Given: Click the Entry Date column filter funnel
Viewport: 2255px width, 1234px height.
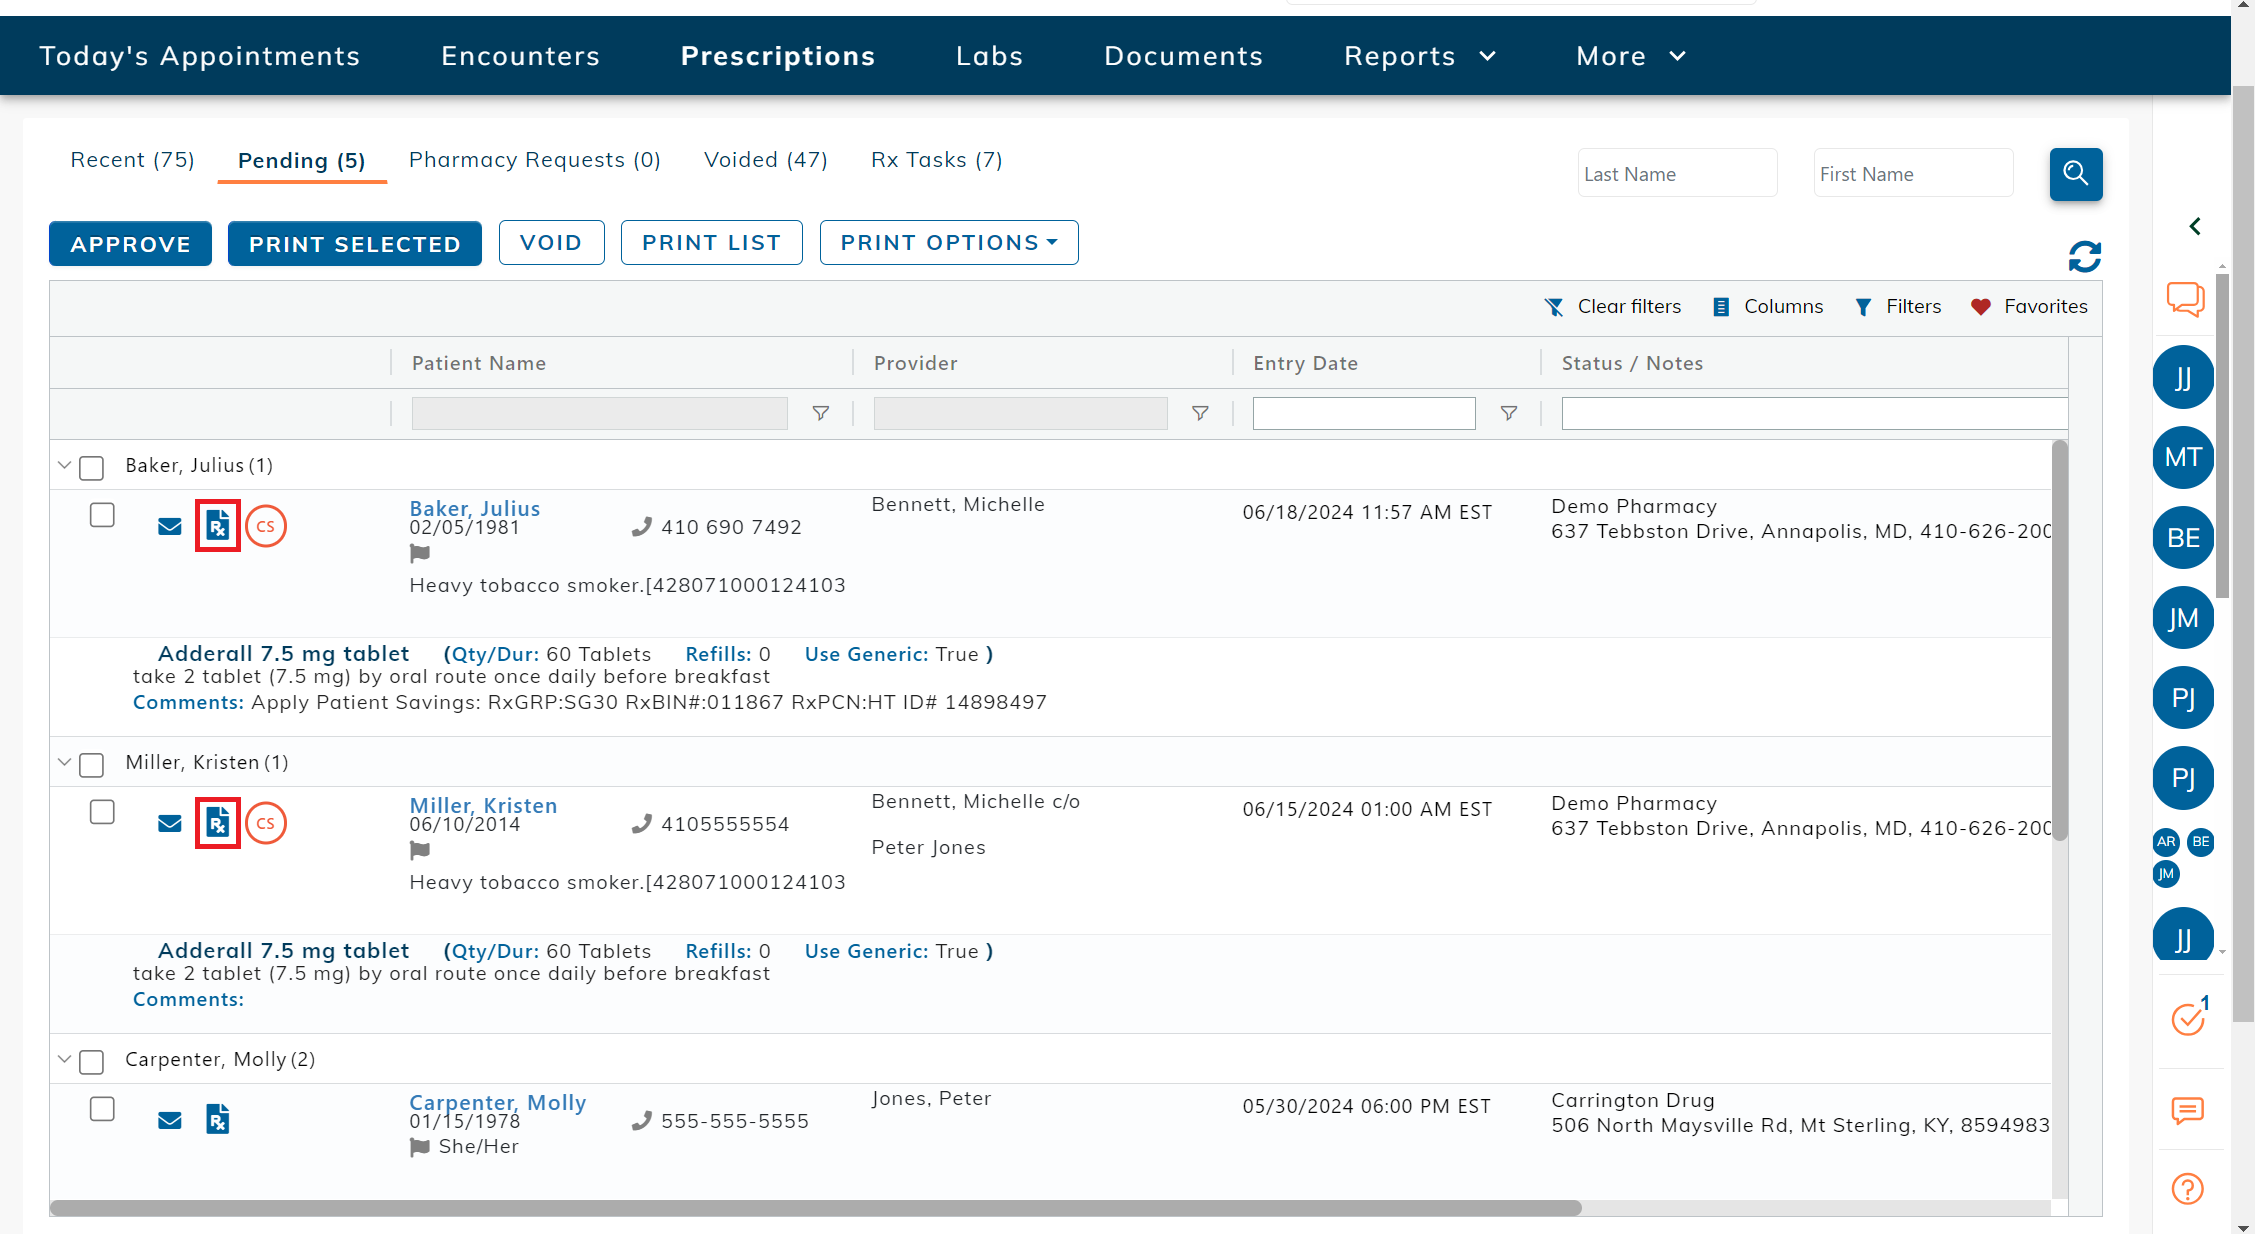Looking at the screenshot, I should point(1509,413).
